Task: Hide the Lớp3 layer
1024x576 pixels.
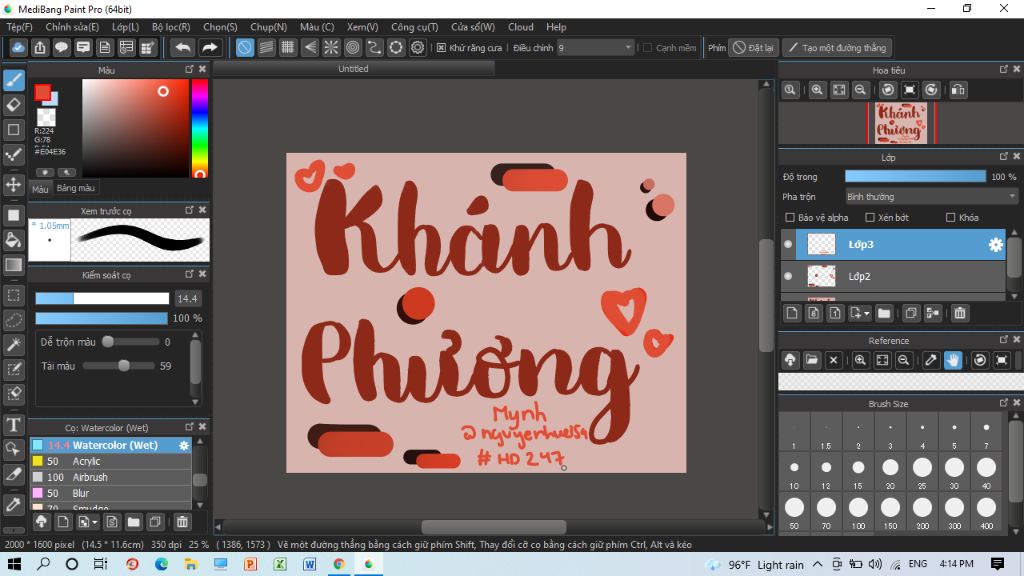Action: tap(788, 244)
